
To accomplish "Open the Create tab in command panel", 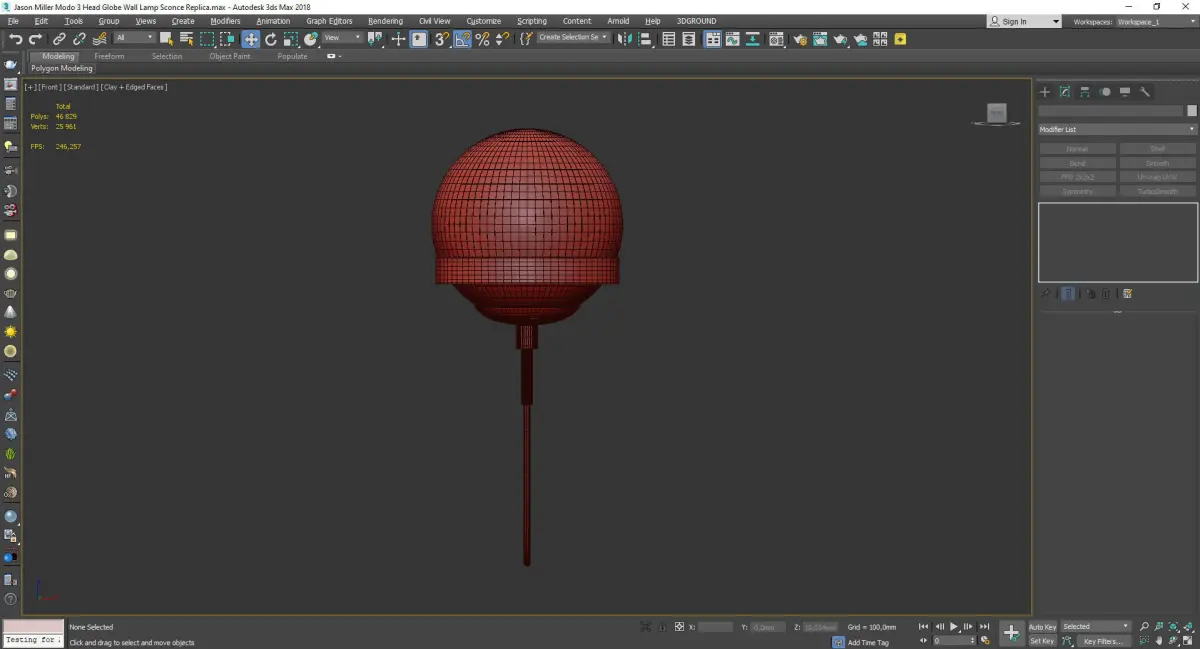I will pos(1045,92).
